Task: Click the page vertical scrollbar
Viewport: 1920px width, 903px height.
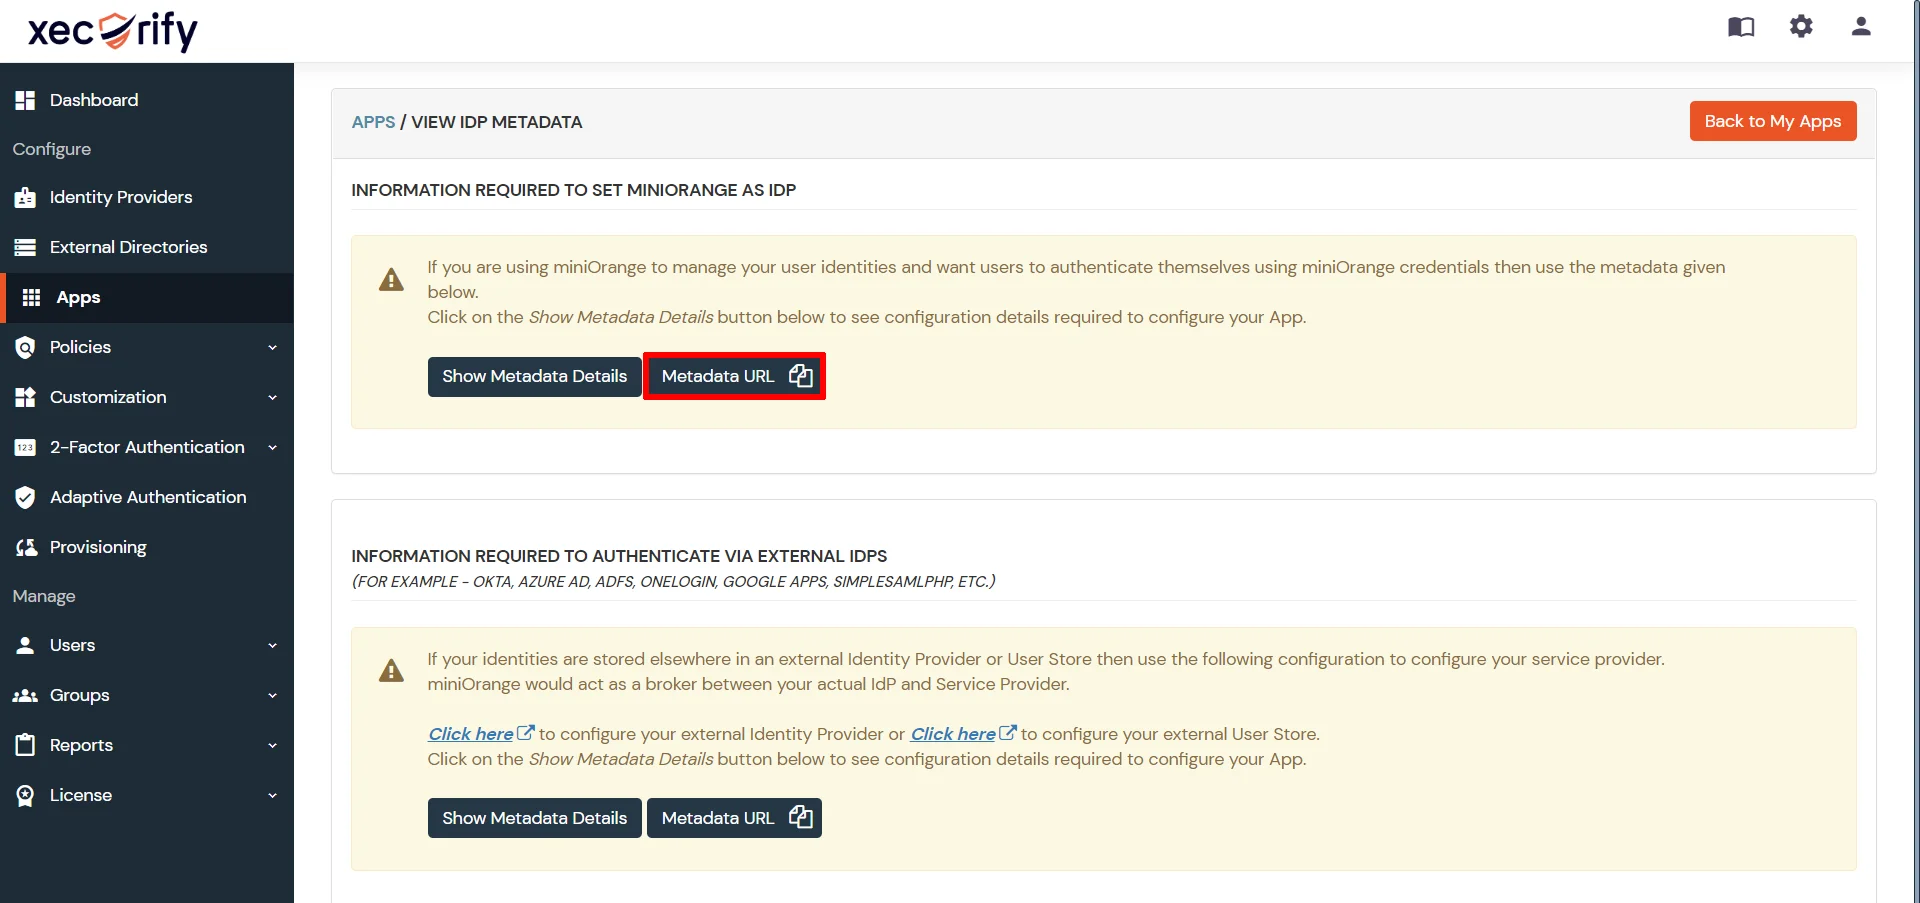Action: click(x=1915, y=450)
